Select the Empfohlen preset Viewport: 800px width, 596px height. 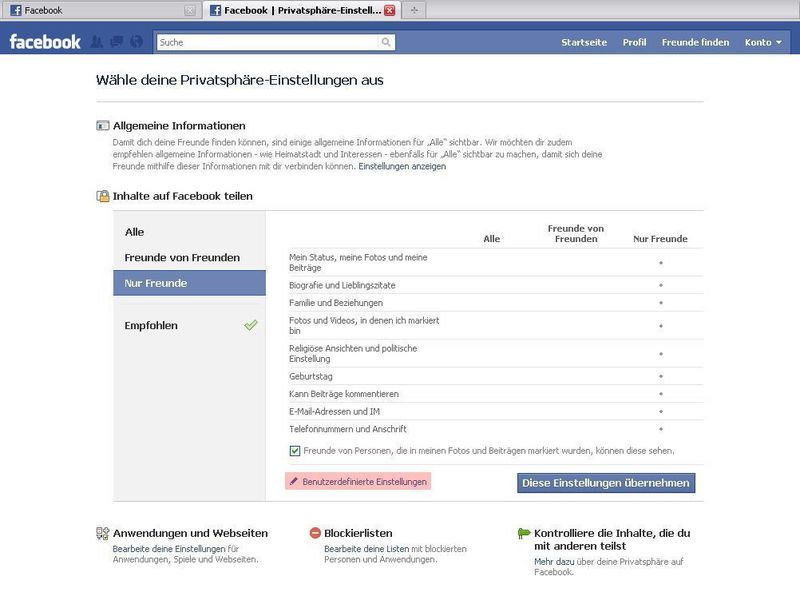pos(189,326)
